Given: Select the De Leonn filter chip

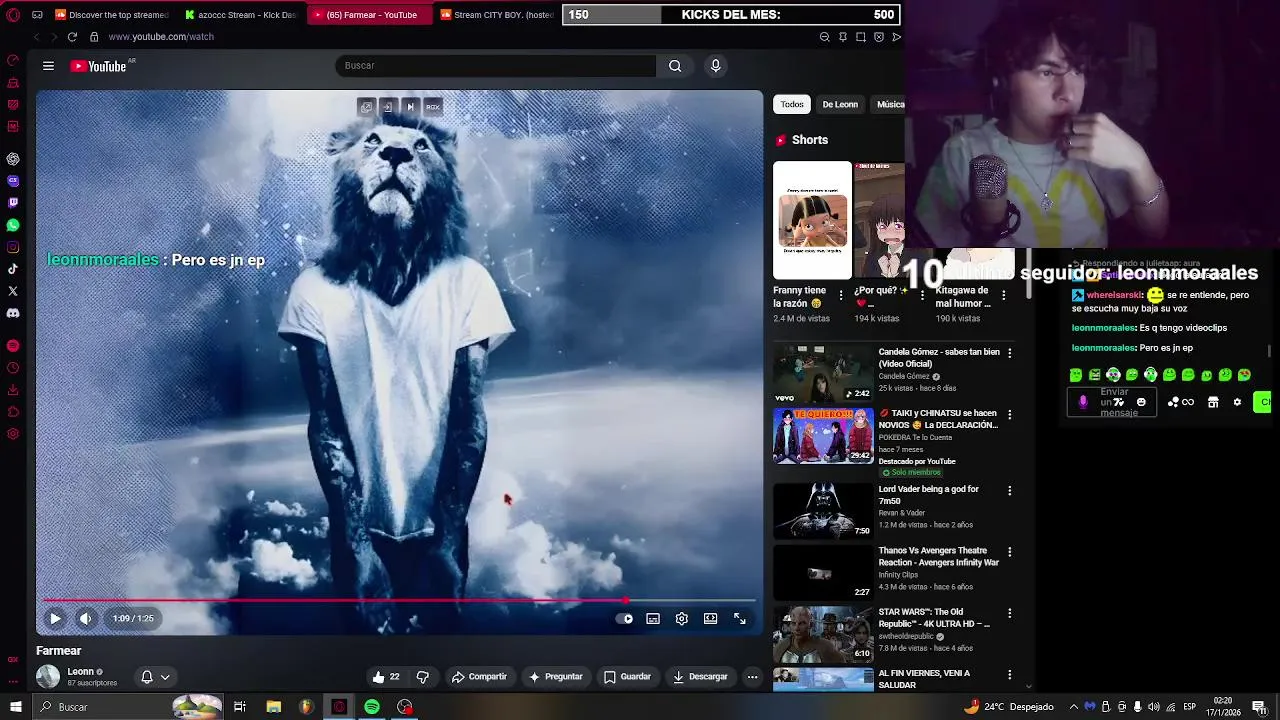Looking at the screenshot, I should [x=840, y=104].
